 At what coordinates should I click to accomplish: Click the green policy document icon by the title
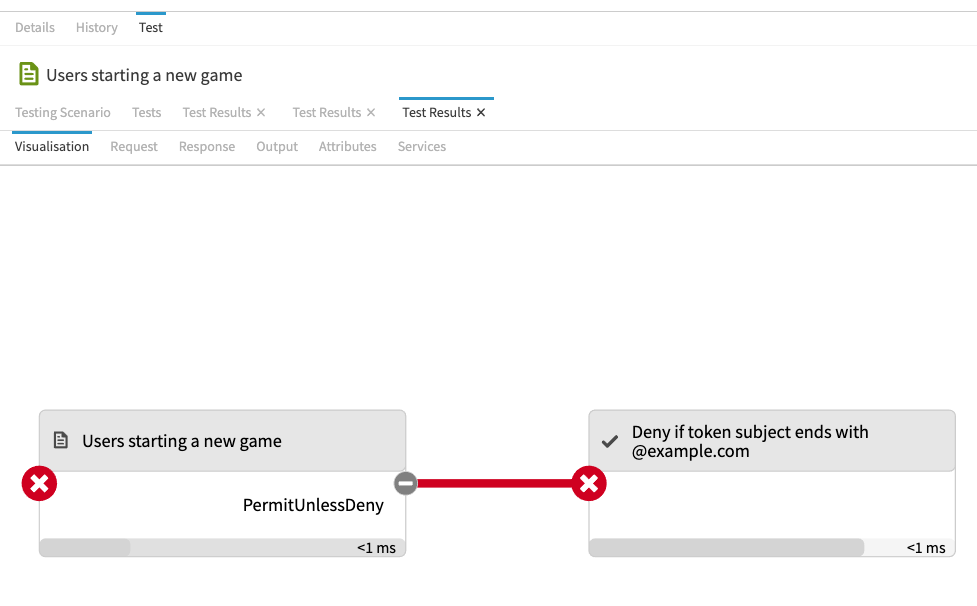tap(29, 74)
